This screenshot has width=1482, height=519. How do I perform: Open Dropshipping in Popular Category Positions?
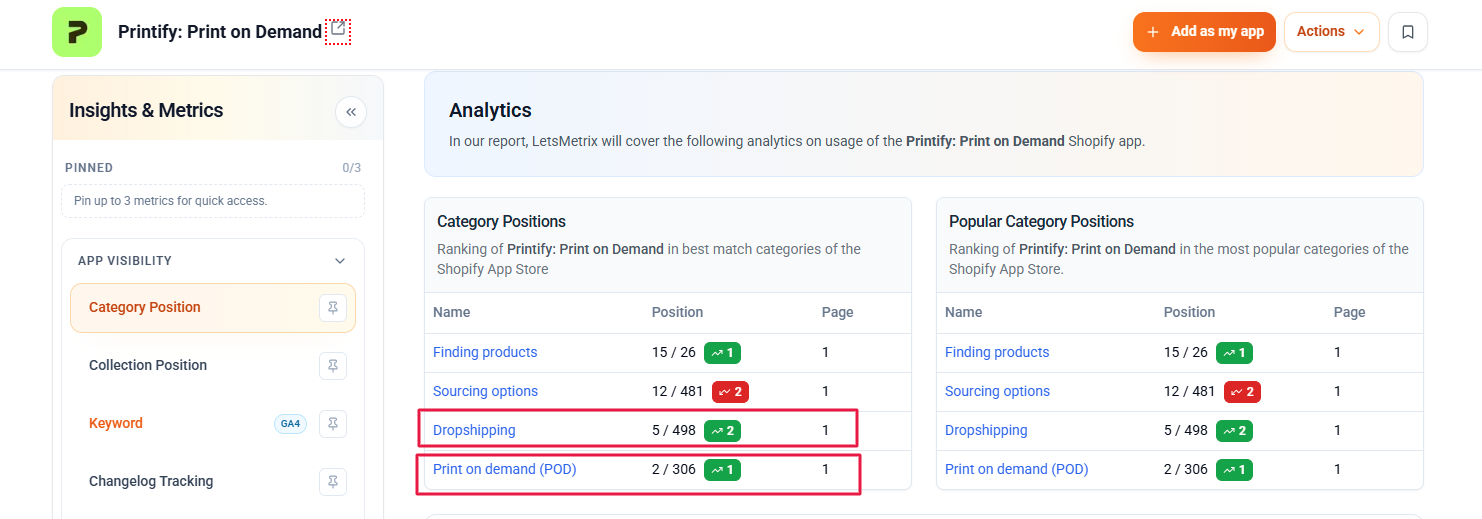pos(986,430)
